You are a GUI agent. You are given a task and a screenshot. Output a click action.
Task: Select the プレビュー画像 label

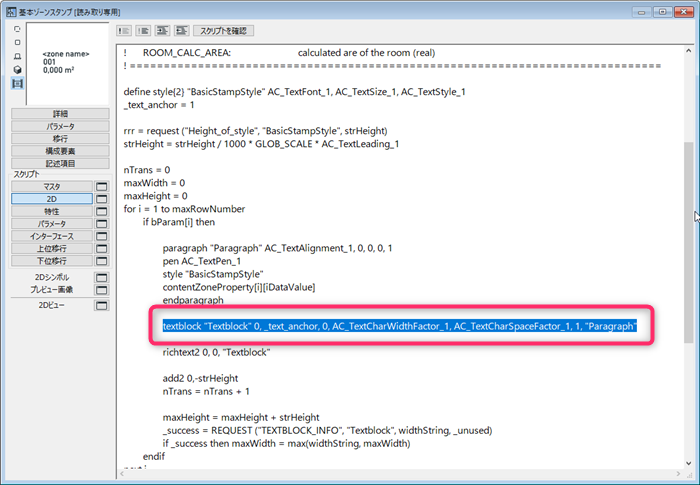(52, 290)
